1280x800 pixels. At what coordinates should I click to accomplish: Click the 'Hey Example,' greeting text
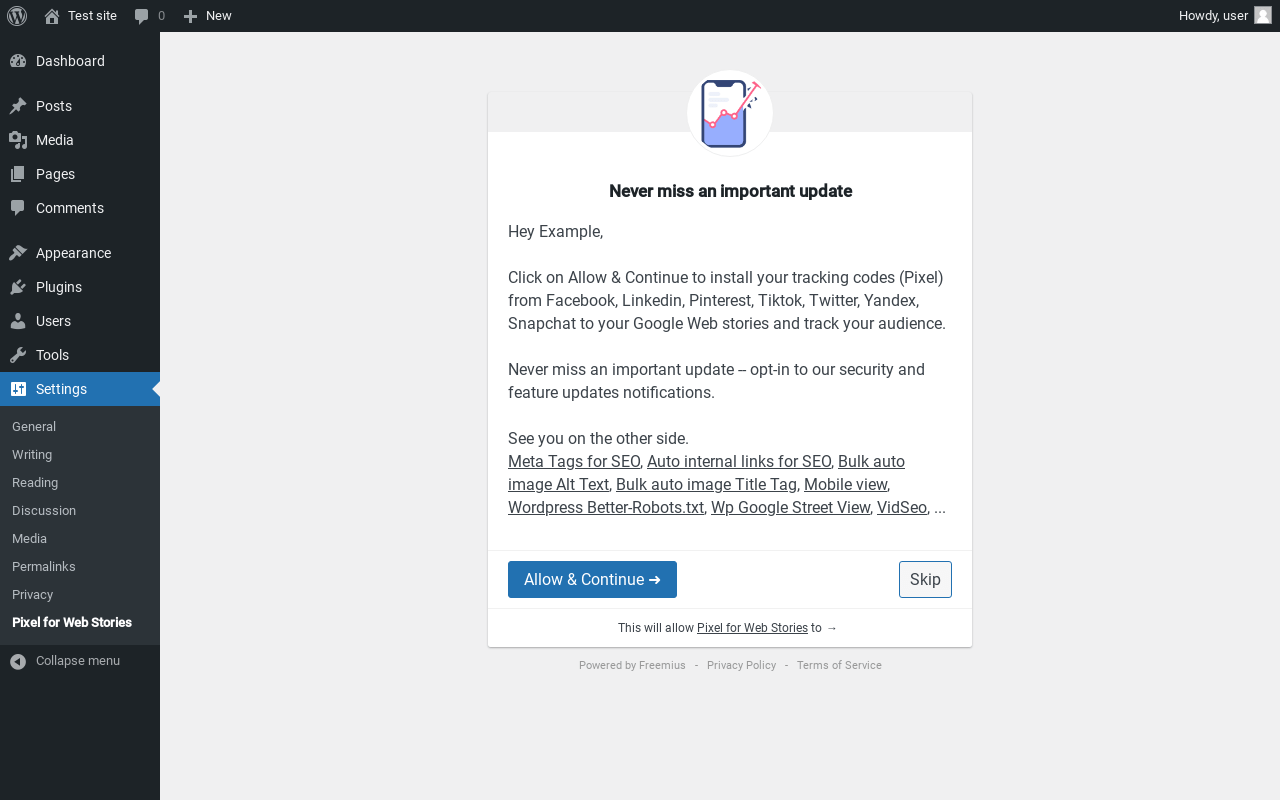[555, 231]
